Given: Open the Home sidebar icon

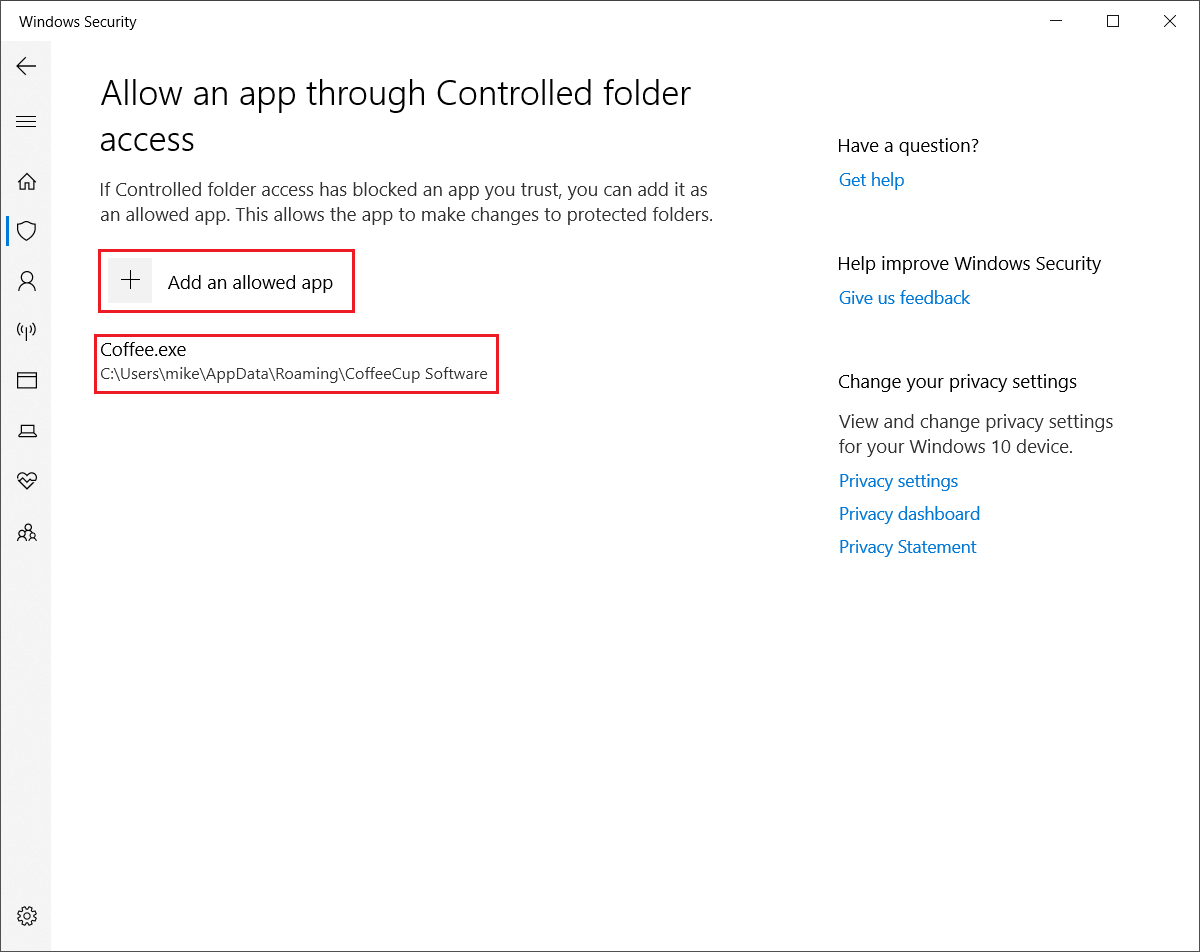Looking at the screenshot, I should (27, 181).
